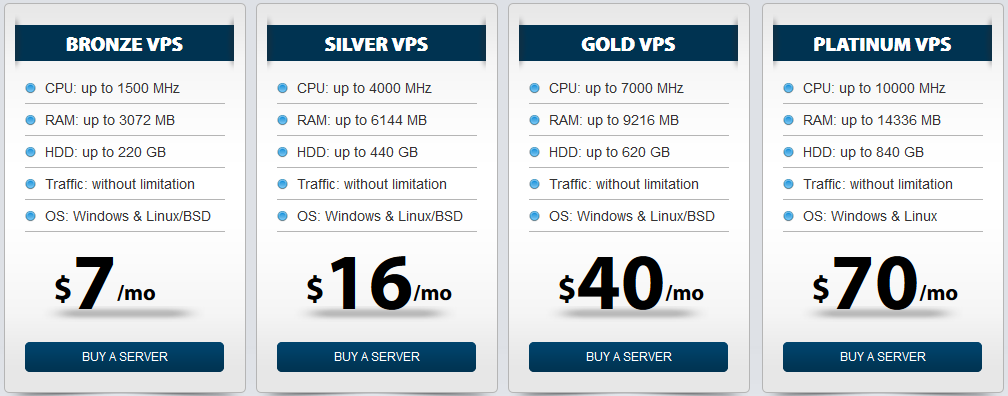This screenshot has height=396, width=1008.
Task: Select the Bronze VPS plan header
Action: 124,44
